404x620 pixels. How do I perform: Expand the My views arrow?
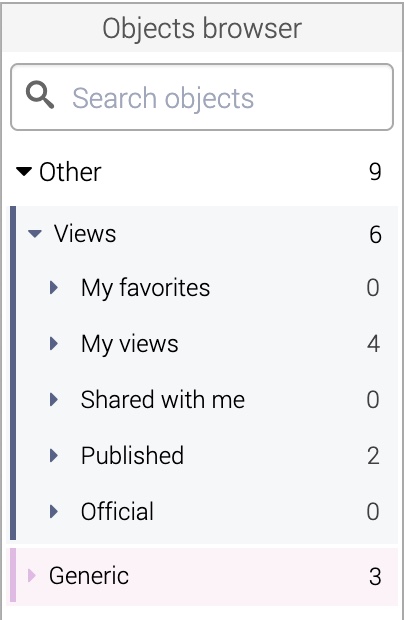tap(54, 344)
